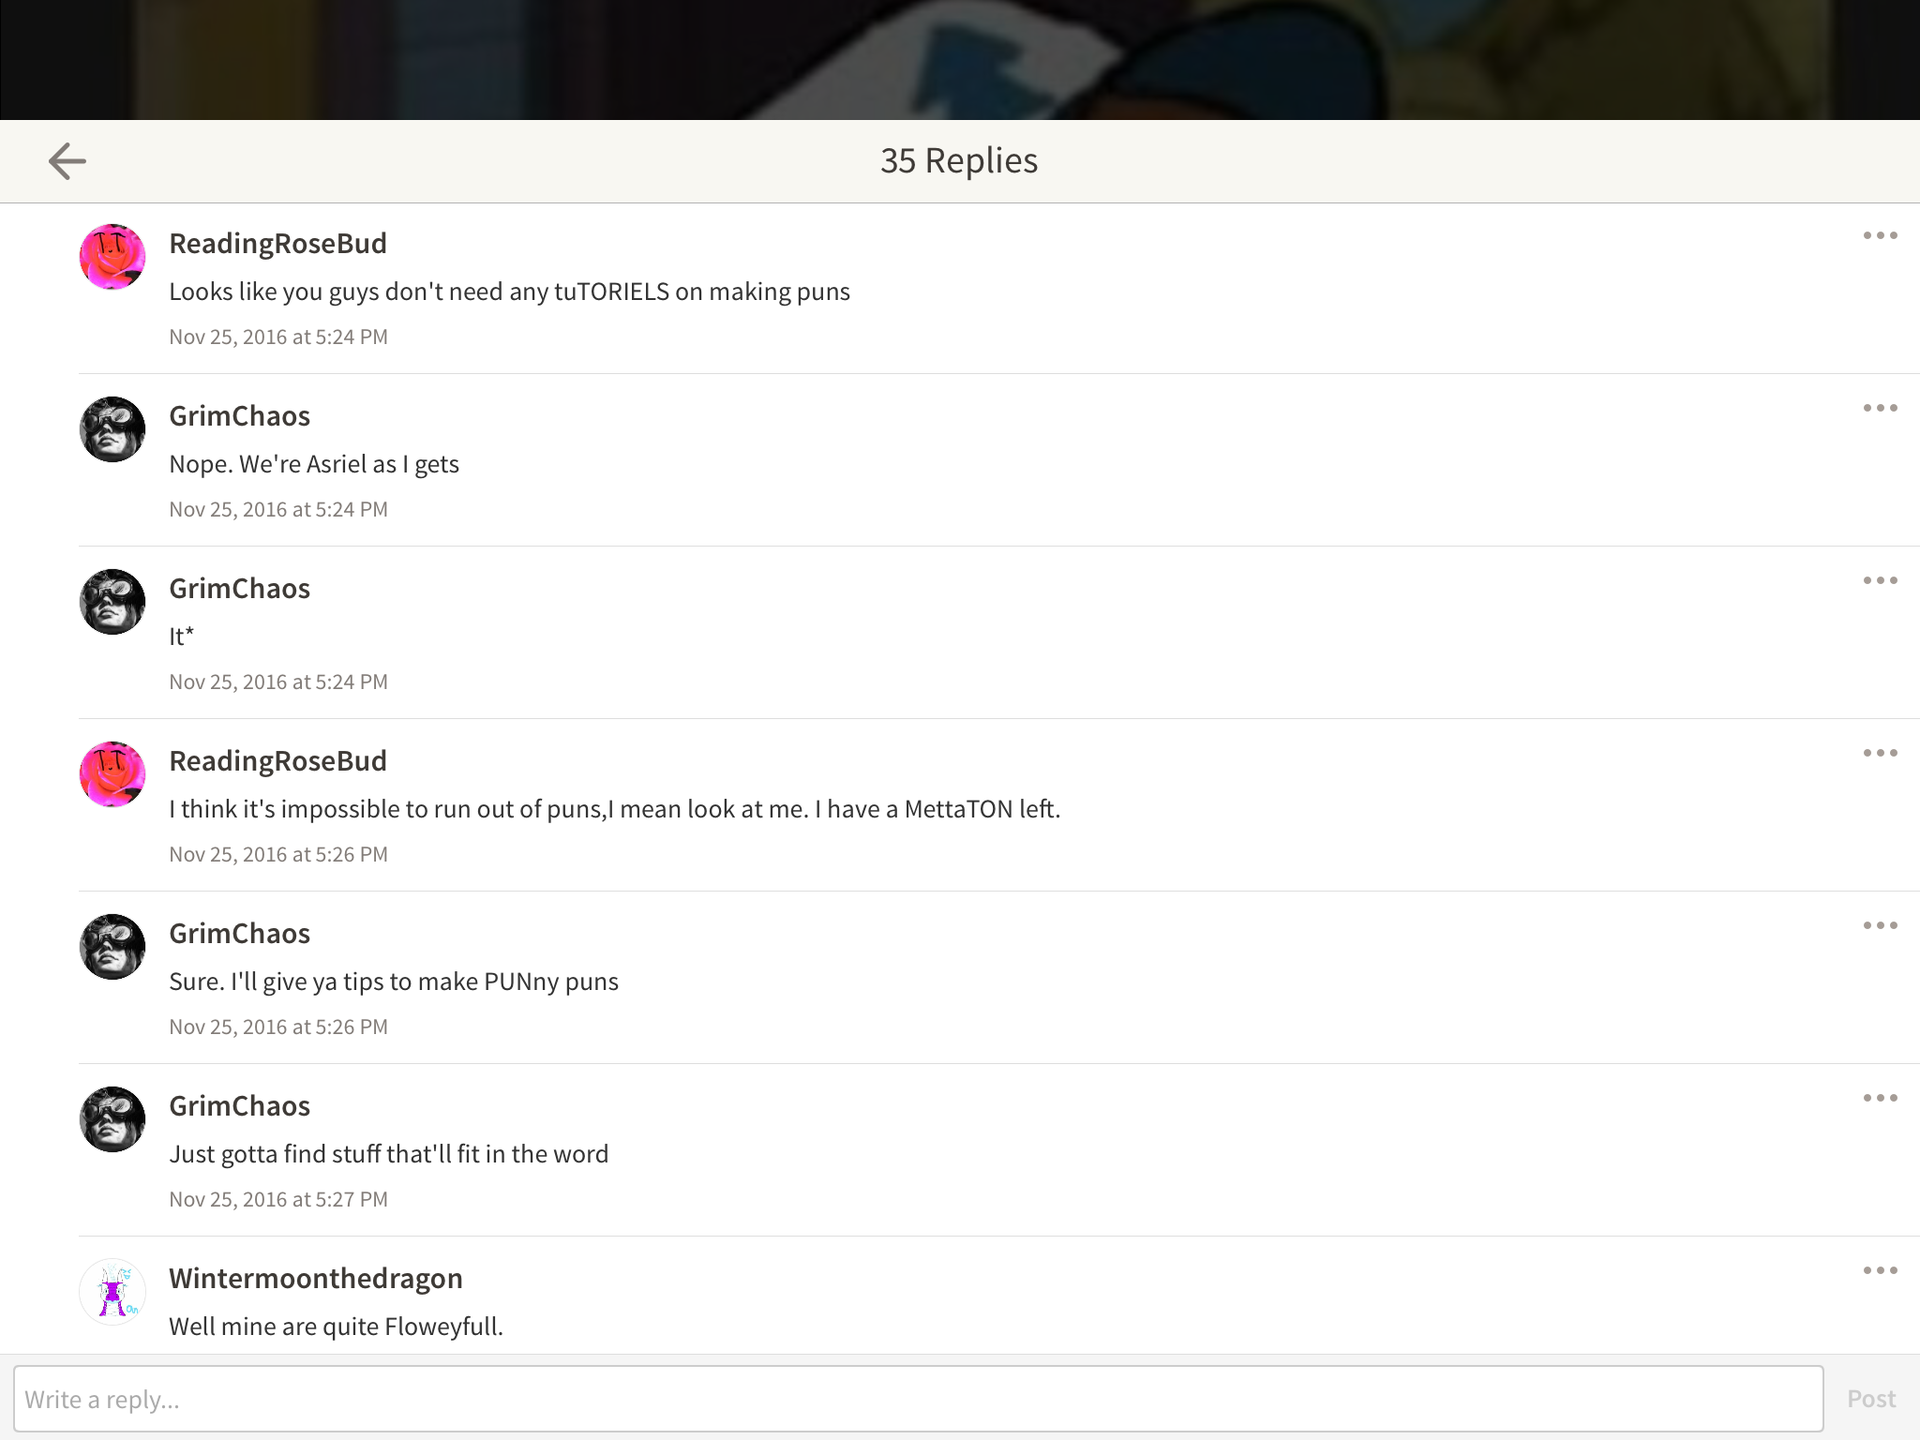Click in the 'Write a reply...' field
Screen dimensions: 1920x1440
click(918, 1399)
